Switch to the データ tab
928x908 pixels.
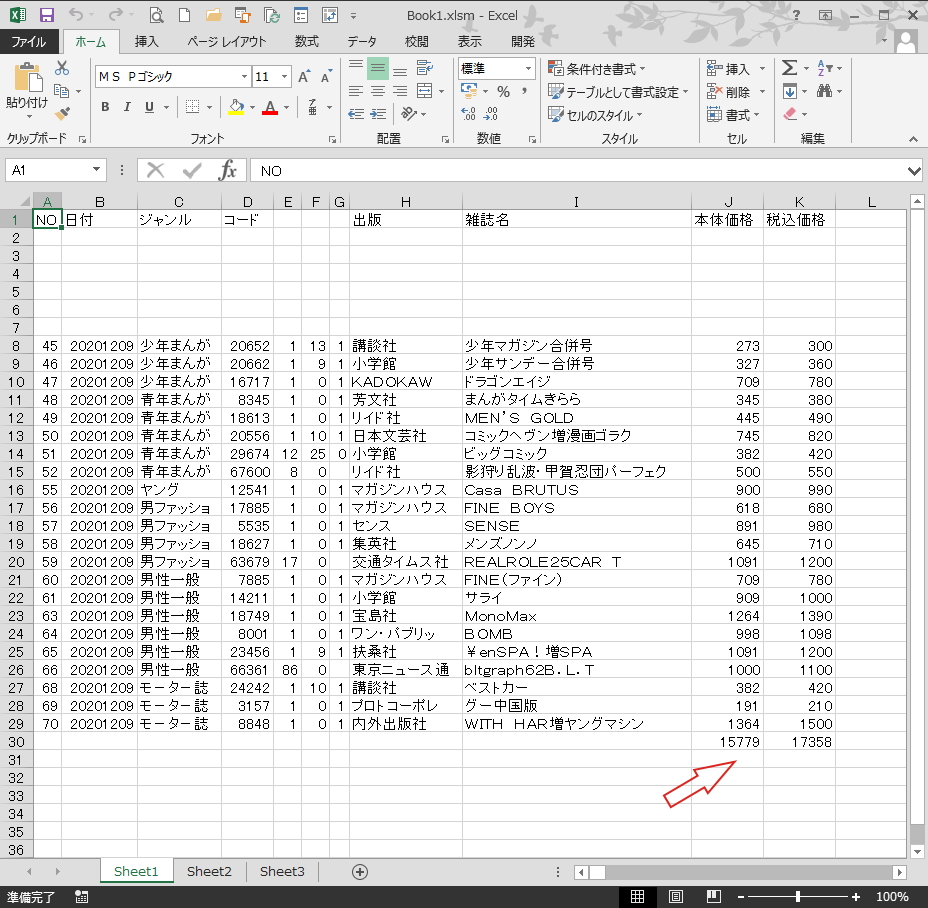pyautogui.click(x=362, y=41)
